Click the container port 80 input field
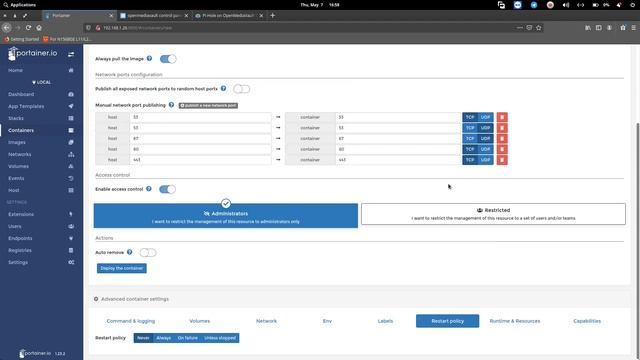 pos(398,149)
